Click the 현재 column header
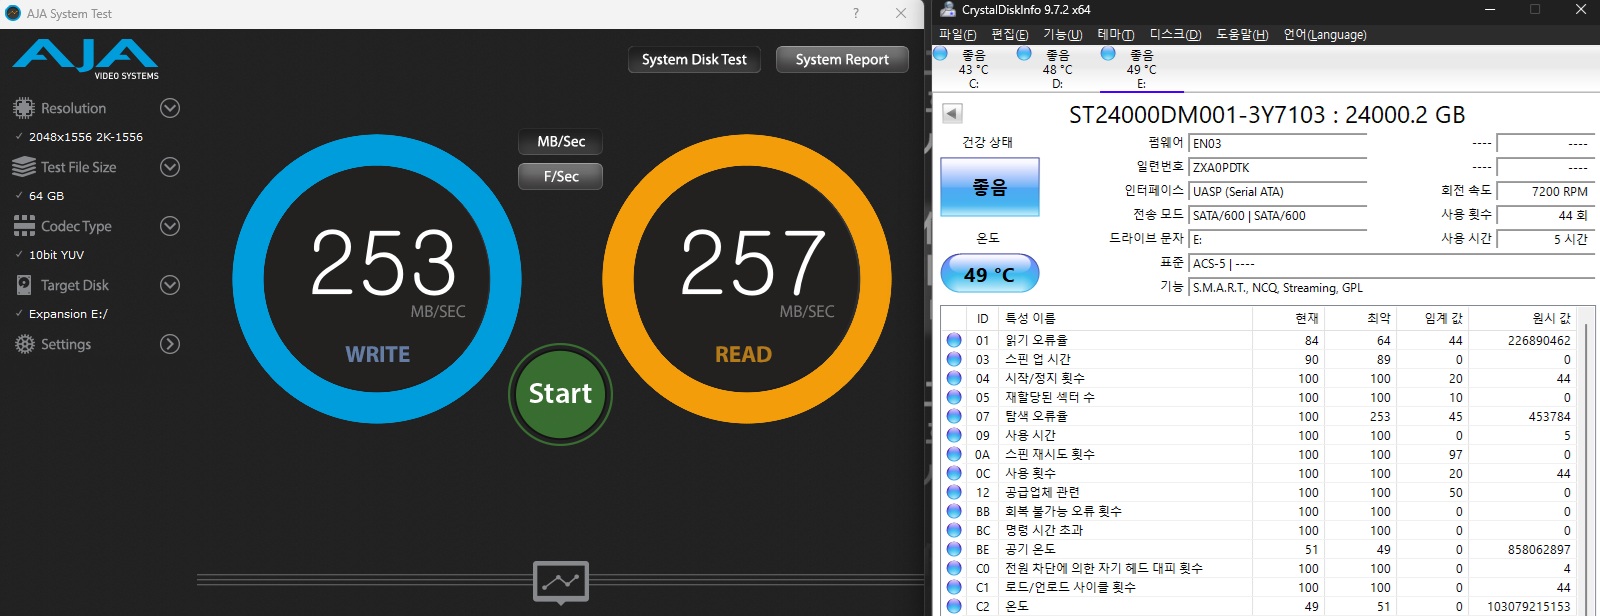The width and height of the screenshot is (1600, 616). point(1289,318)
